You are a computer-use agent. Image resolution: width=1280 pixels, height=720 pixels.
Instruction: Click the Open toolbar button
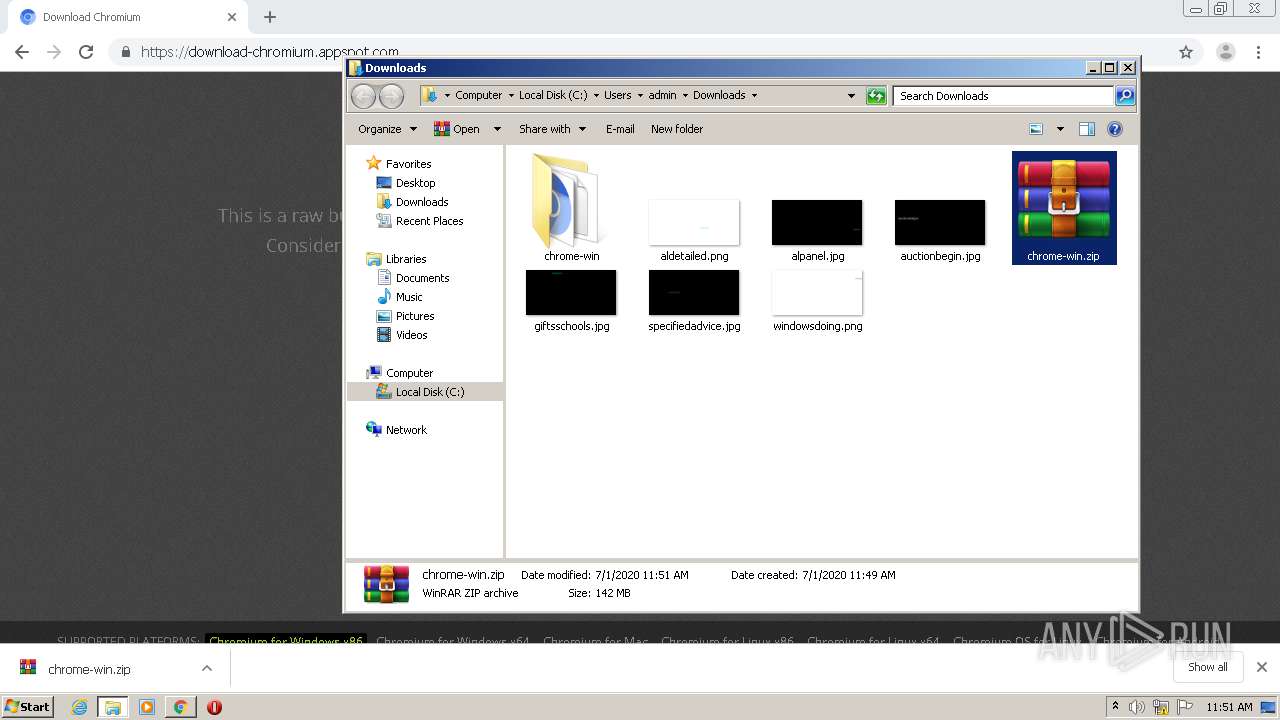(456, 129)
